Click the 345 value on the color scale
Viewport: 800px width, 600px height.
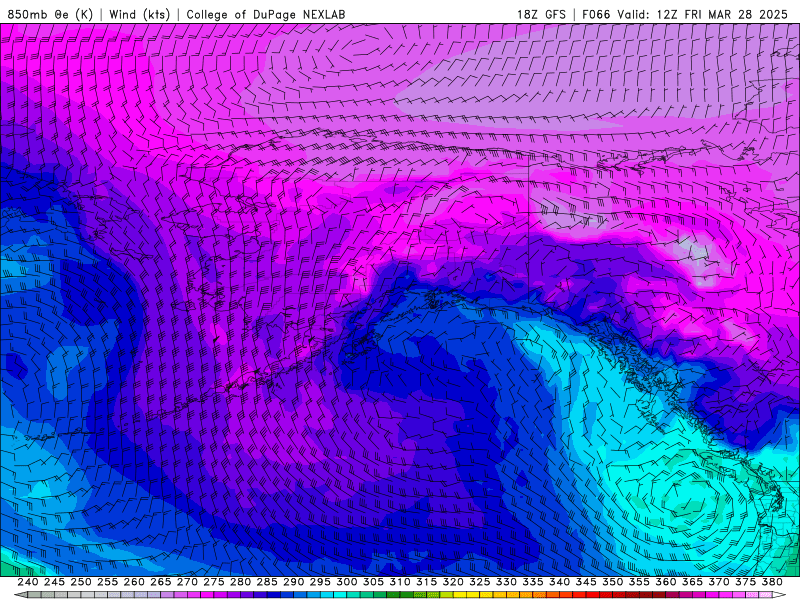tap(586, 582)
